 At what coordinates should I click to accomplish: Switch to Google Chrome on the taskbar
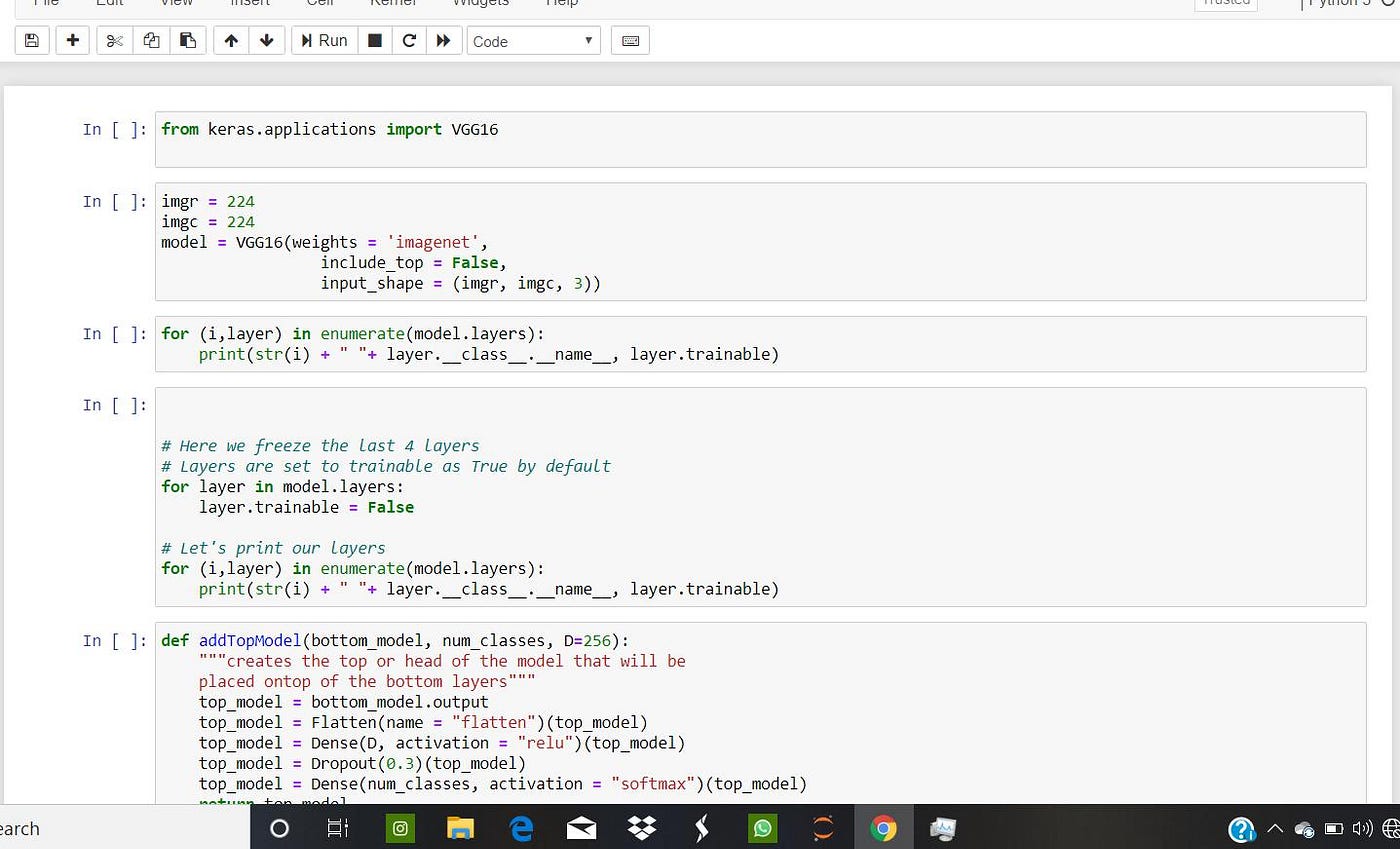tap(883, 828)
